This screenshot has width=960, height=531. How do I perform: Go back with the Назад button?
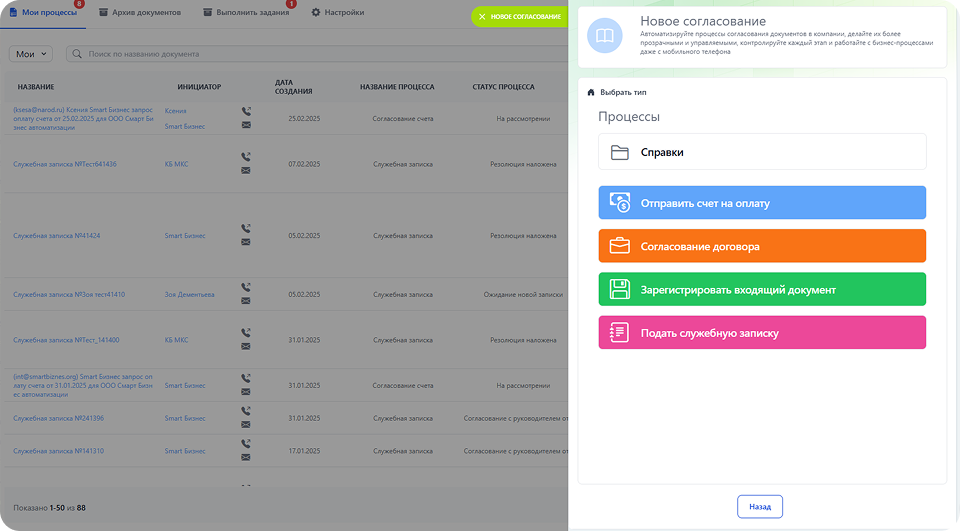(x=760, y=507)
